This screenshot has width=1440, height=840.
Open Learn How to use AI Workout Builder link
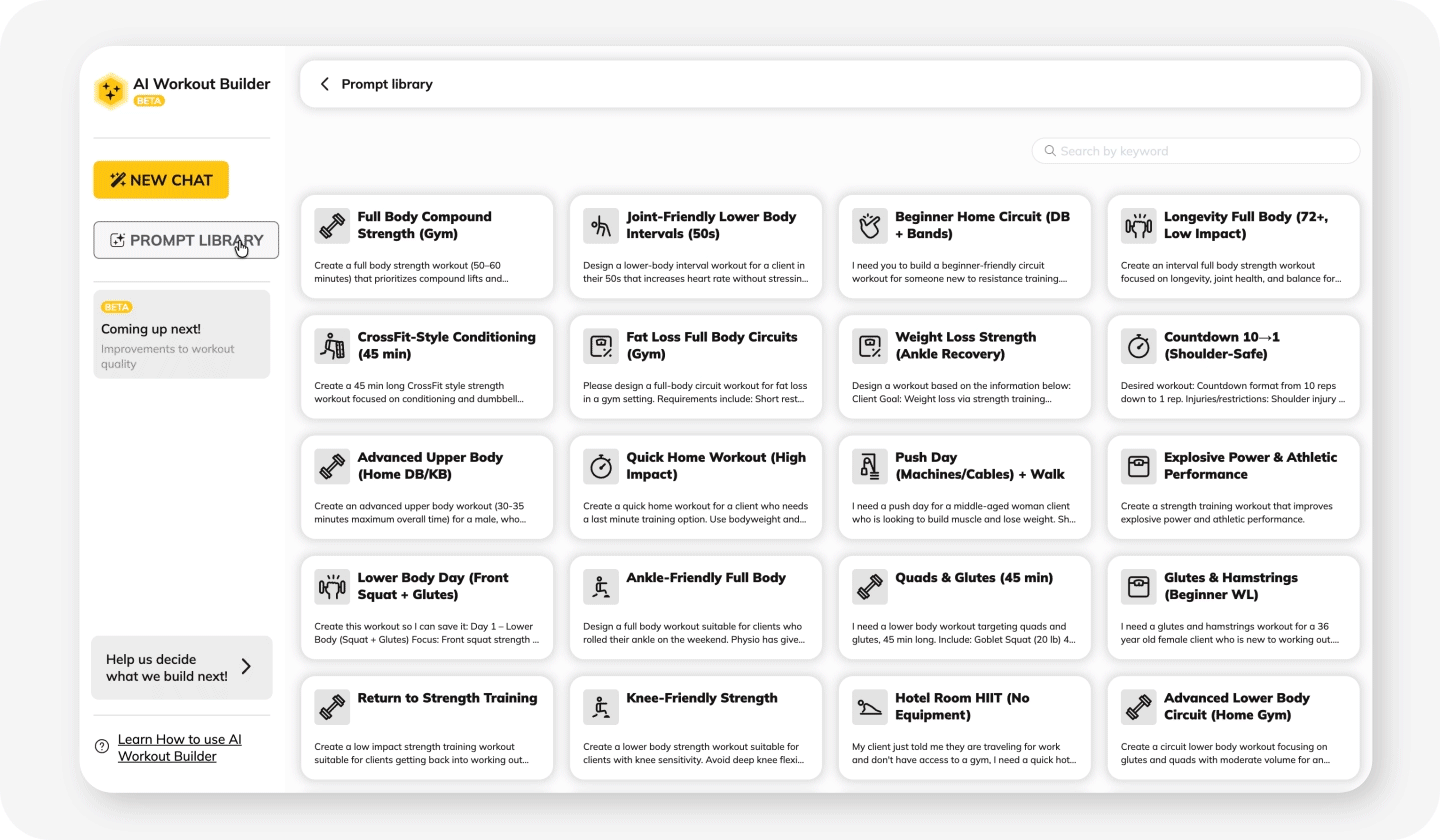point(180,747)
